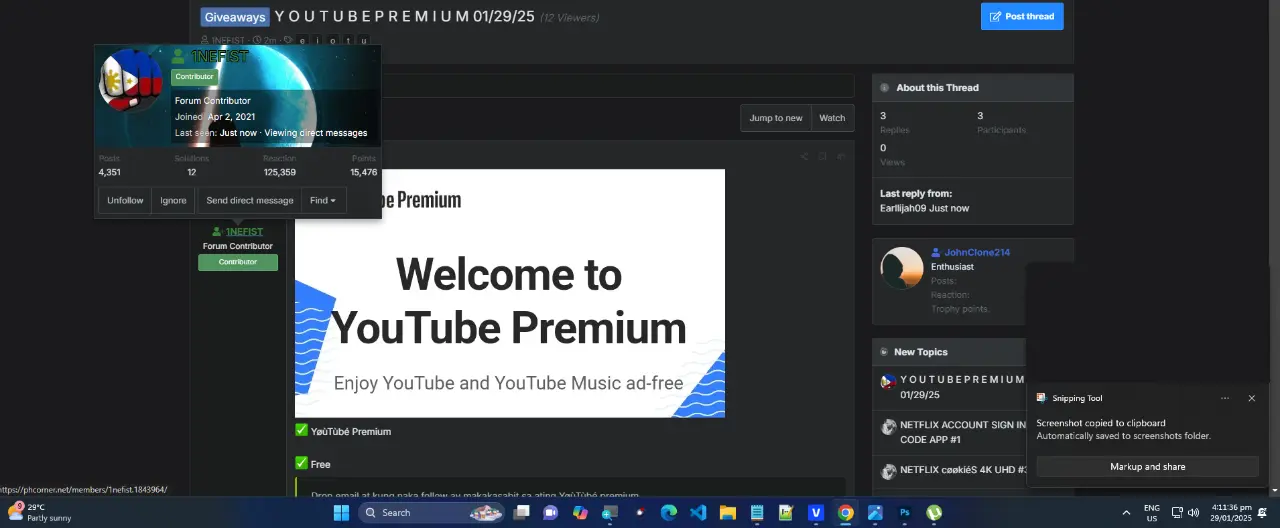Open the clock and date flyout
Screen dimensions: 1280x528
pos(1231,512)
